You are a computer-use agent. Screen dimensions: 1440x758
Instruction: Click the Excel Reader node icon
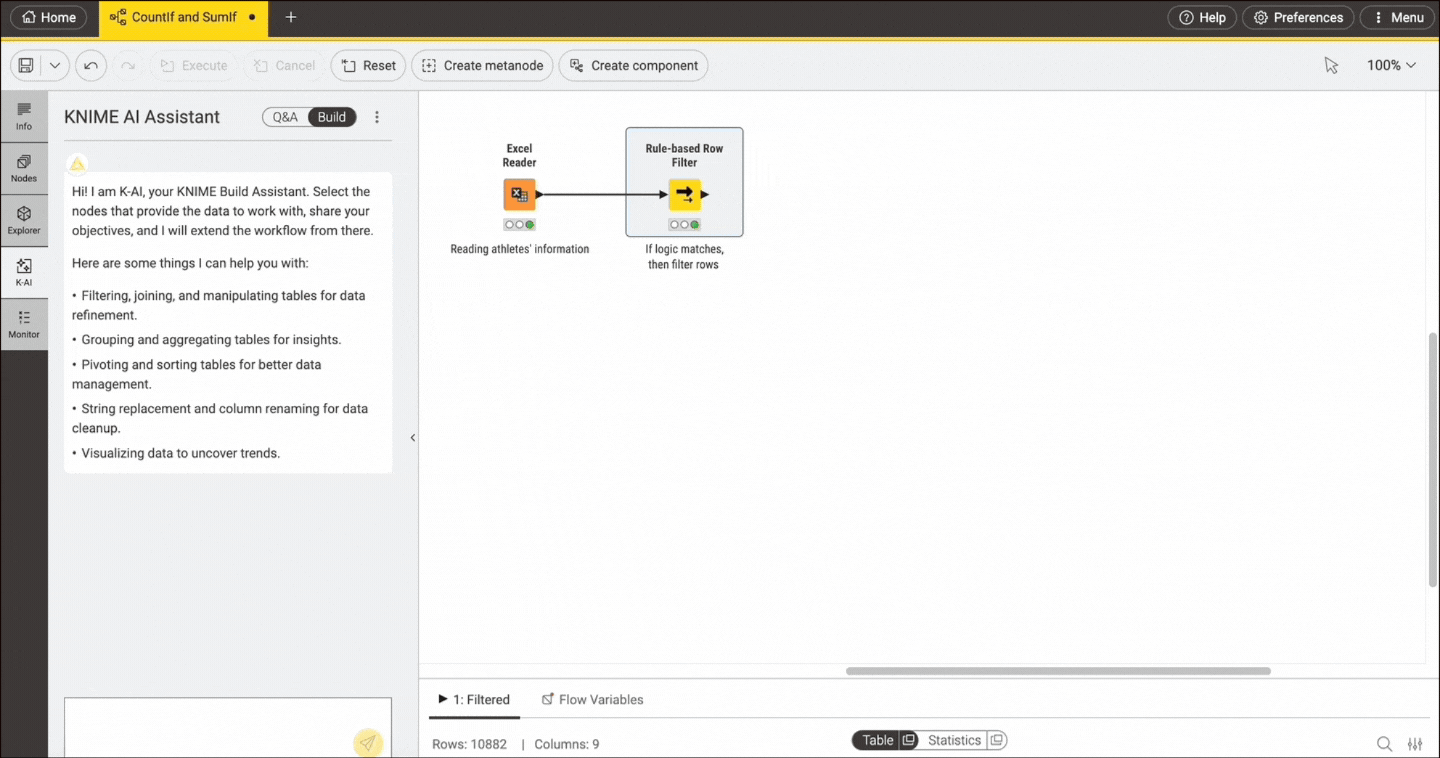[x=519, y=194]
